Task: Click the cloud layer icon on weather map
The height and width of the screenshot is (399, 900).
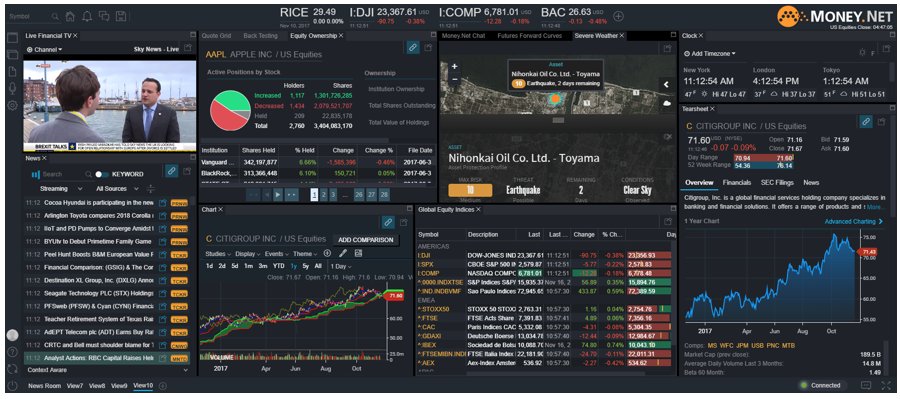Action: click(667, 103)
